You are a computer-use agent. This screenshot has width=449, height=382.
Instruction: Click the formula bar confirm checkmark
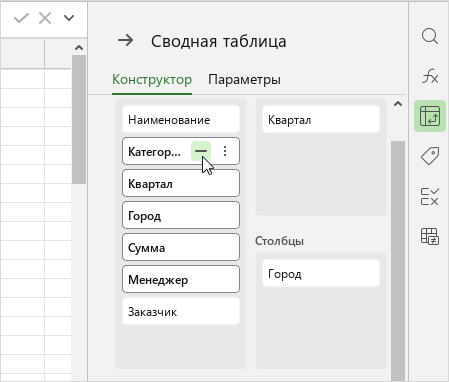[21, 18]
